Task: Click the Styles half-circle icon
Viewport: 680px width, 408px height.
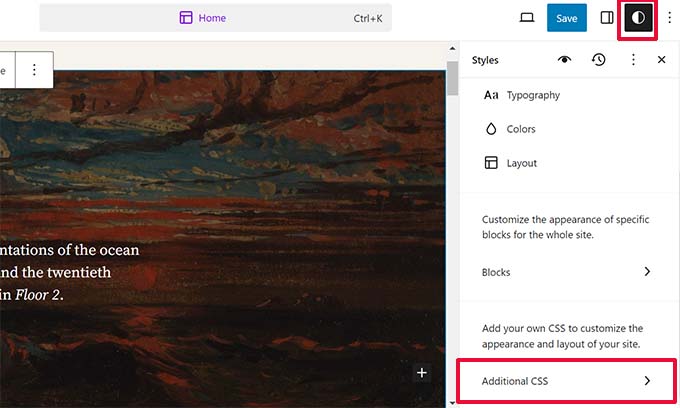Action: click(x=638, y=18)
